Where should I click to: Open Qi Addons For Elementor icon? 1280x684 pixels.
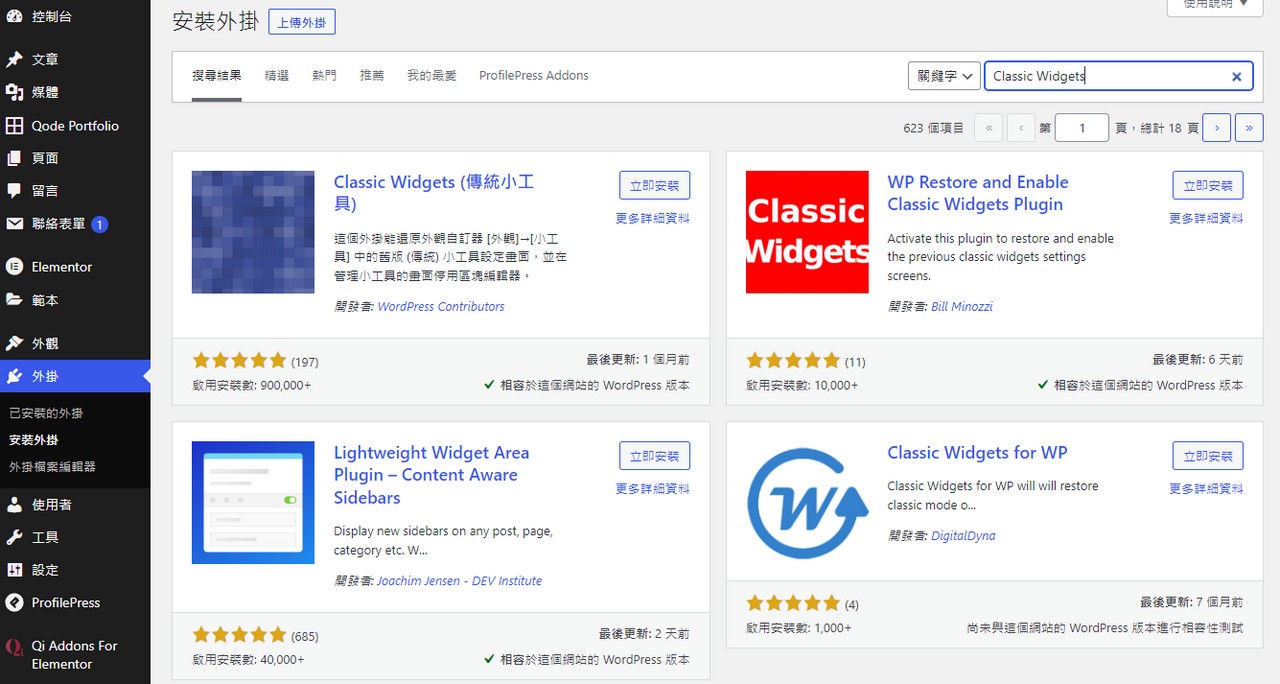tap(18, 646)
